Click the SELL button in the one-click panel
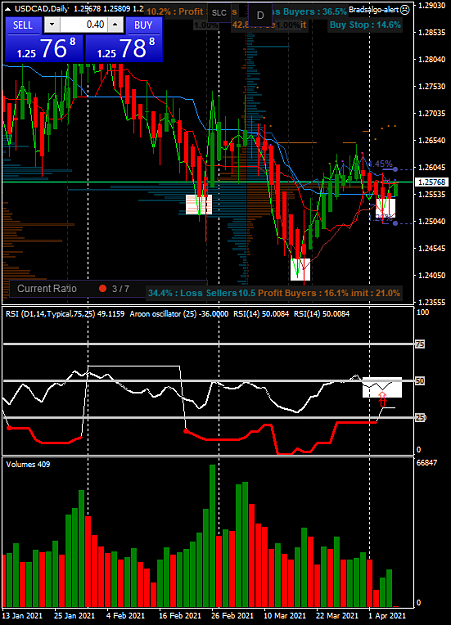Image resolution: width=451 pixels, height=625 pixels. tap(23, 25)
